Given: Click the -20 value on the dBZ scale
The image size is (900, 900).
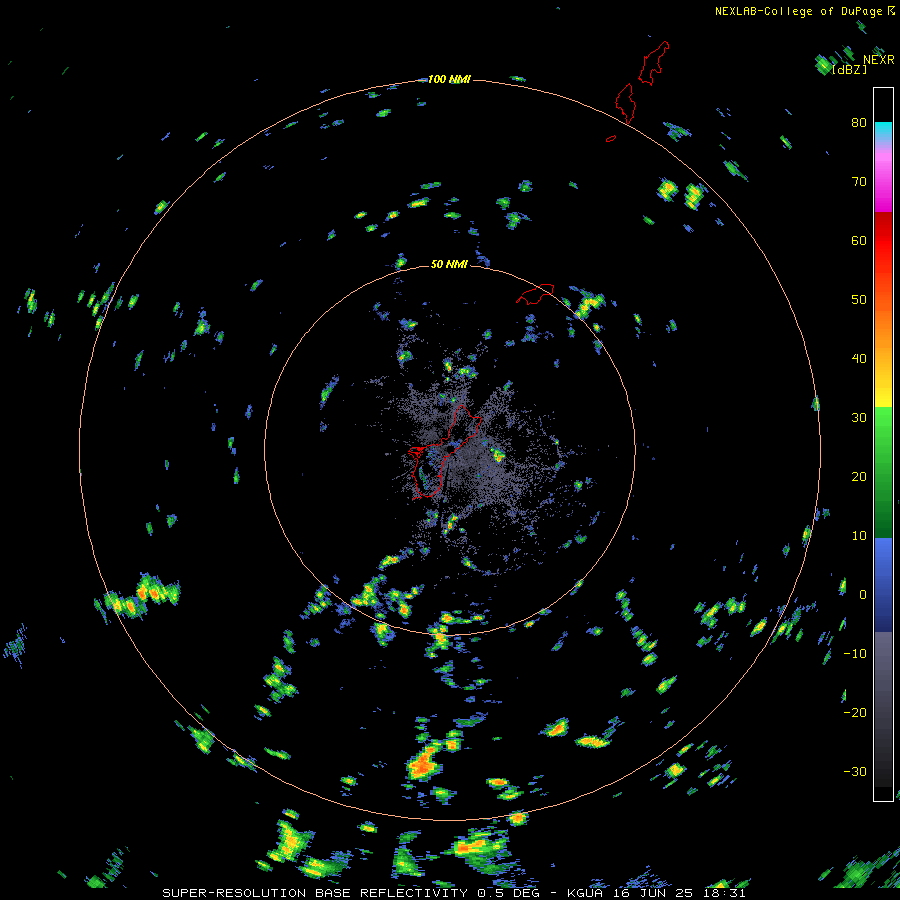Looking at the screenshot, I should tap(855, 712).
